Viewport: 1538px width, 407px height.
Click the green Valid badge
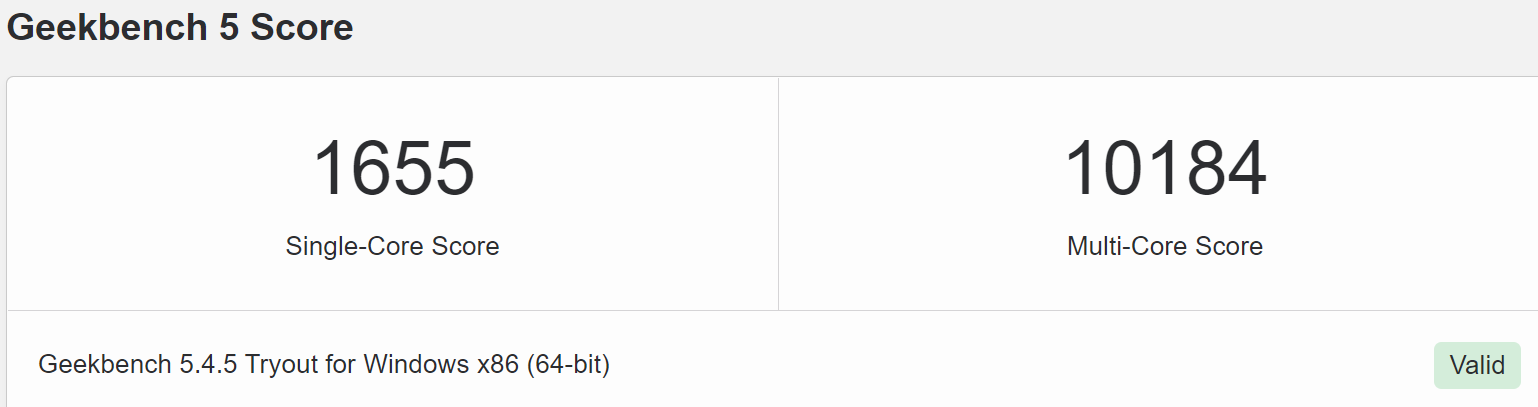(x=1477, y=366)
